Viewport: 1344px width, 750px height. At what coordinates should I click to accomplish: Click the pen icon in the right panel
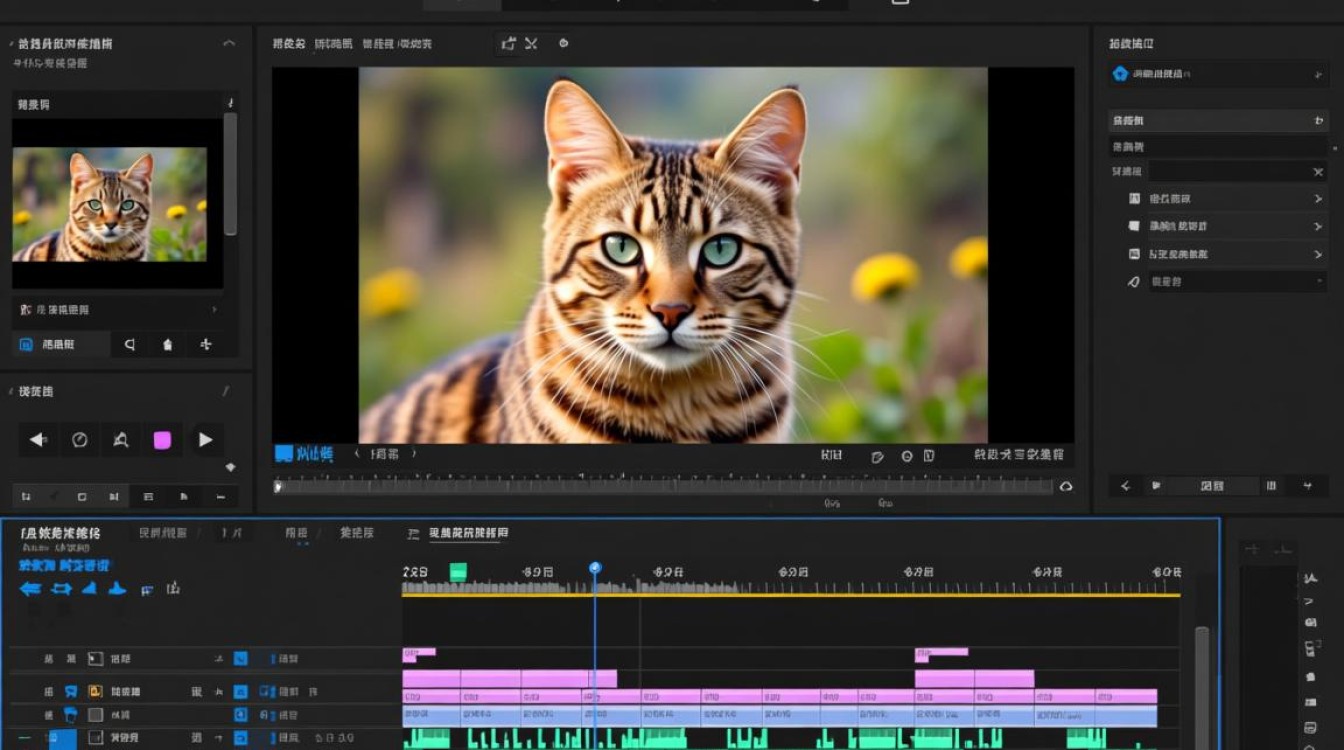click(x=1133, y=282)
